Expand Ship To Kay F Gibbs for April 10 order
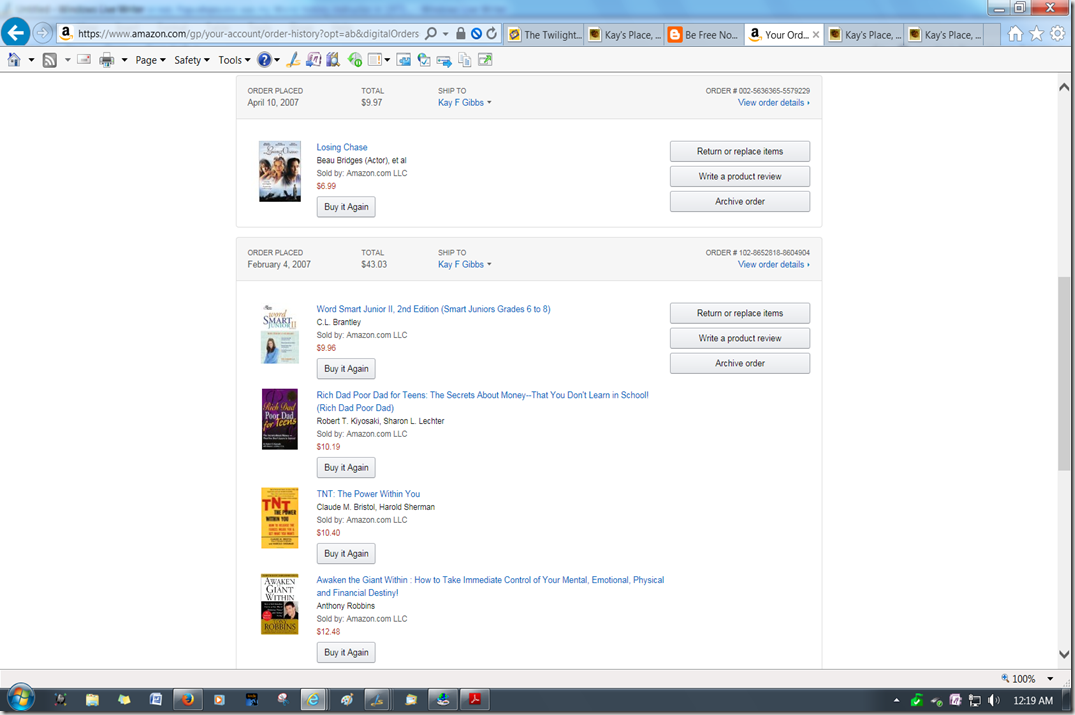This screenshot has height=715, width=1075. click(464, 103)
